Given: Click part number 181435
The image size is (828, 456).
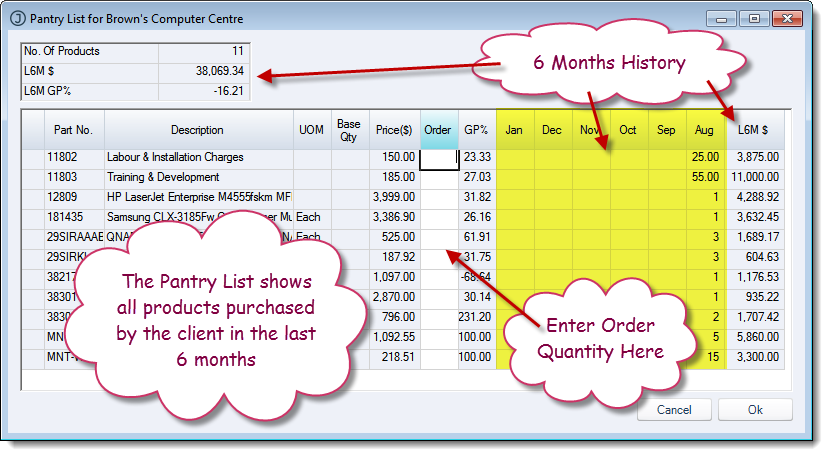Looking at the screenshot, I should coord(65,217).
